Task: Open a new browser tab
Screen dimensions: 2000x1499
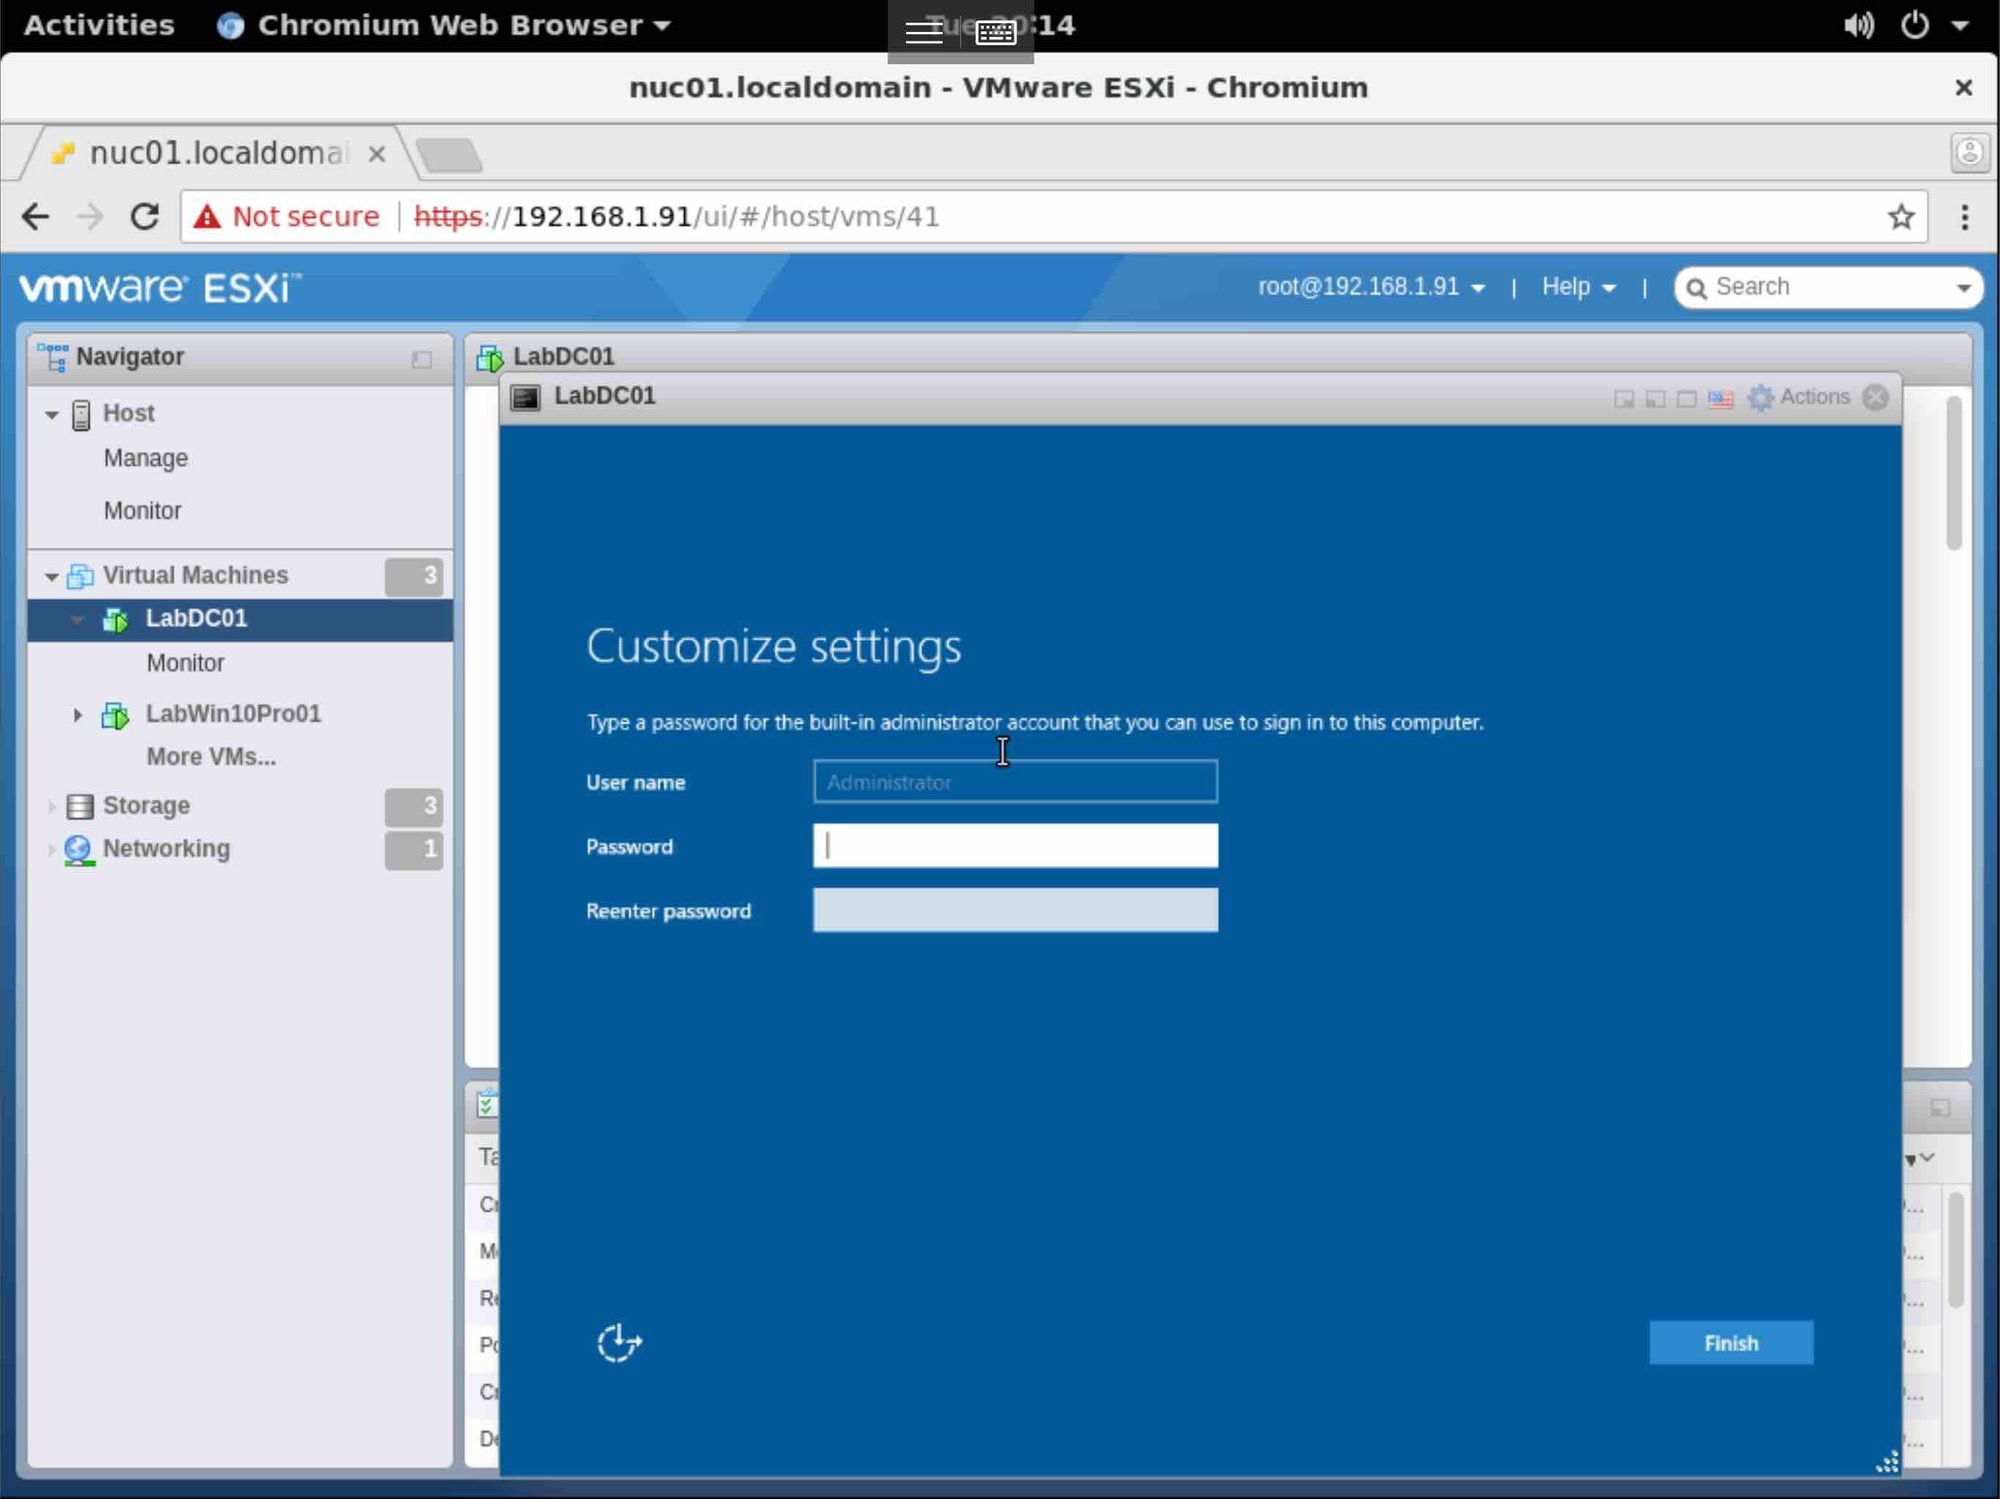Action: 449,155
